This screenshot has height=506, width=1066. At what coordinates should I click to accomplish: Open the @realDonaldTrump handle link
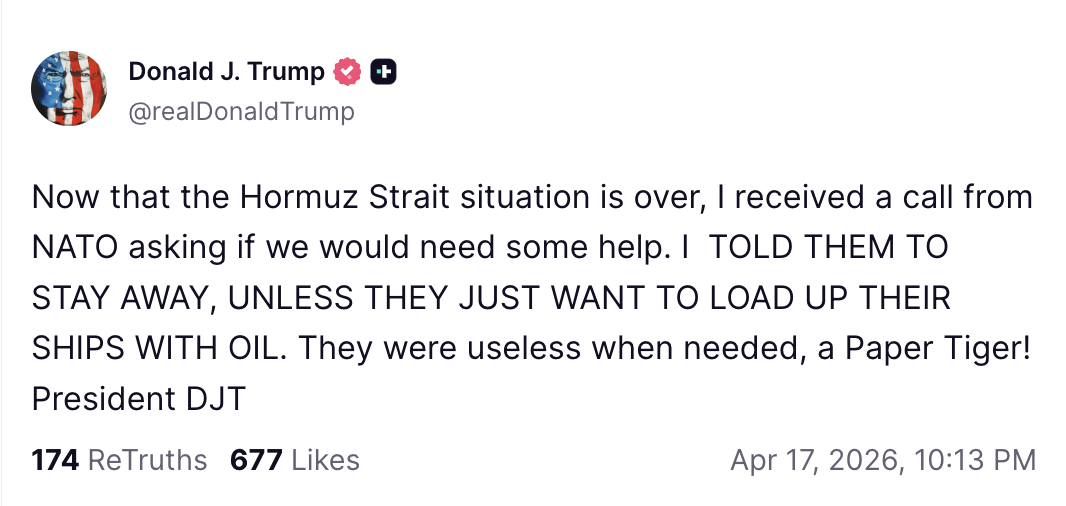241,111
